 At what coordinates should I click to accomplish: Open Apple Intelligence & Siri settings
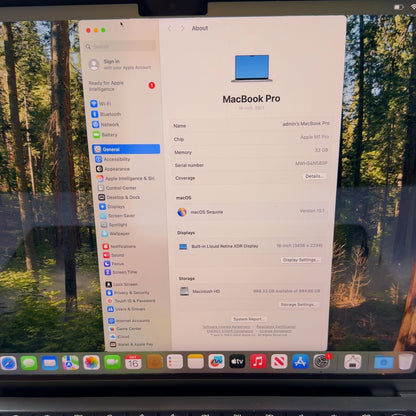126,178
